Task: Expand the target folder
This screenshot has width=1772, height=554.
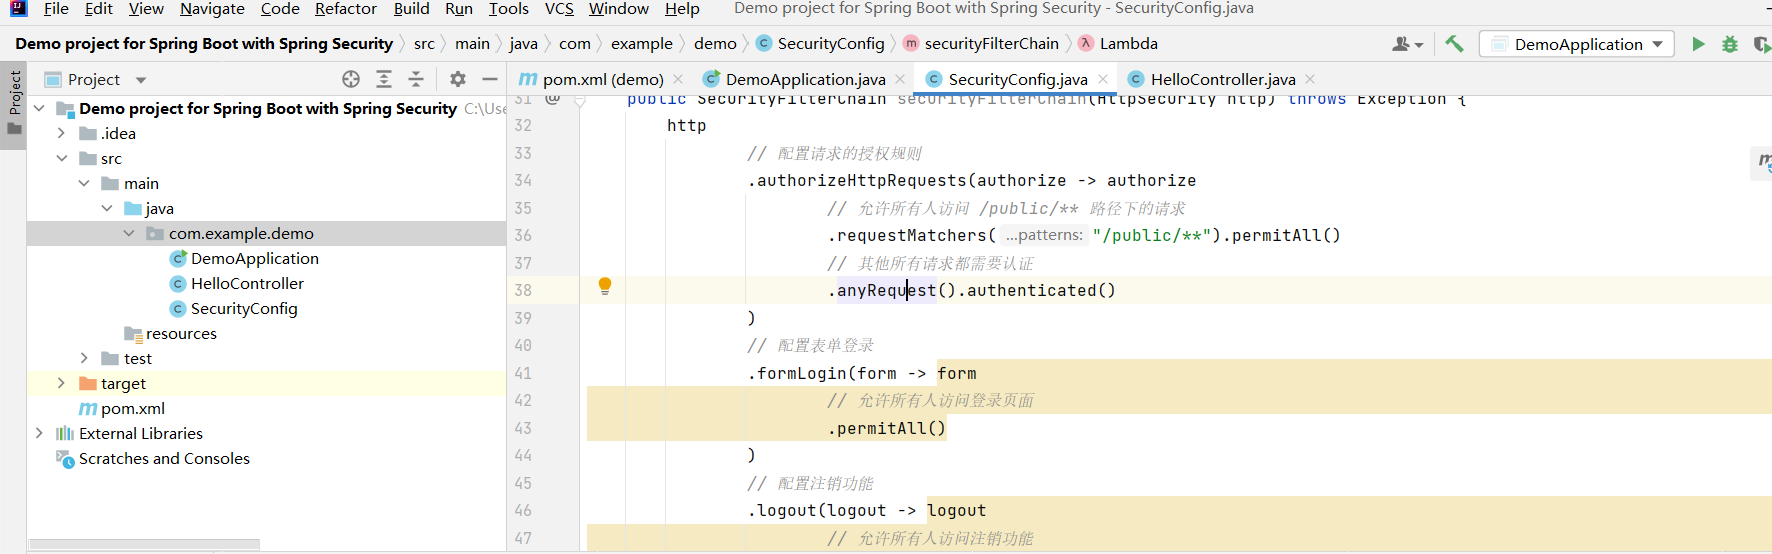Action: [61, 383]
